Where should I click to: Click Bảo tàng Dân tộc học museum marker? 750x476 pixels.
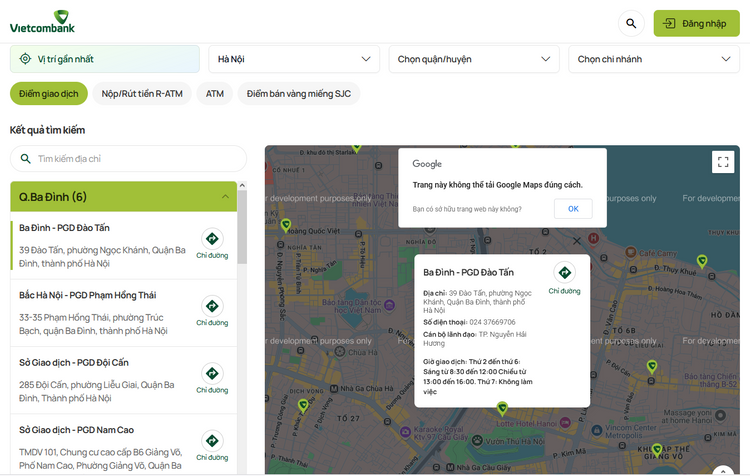point(389,305)
